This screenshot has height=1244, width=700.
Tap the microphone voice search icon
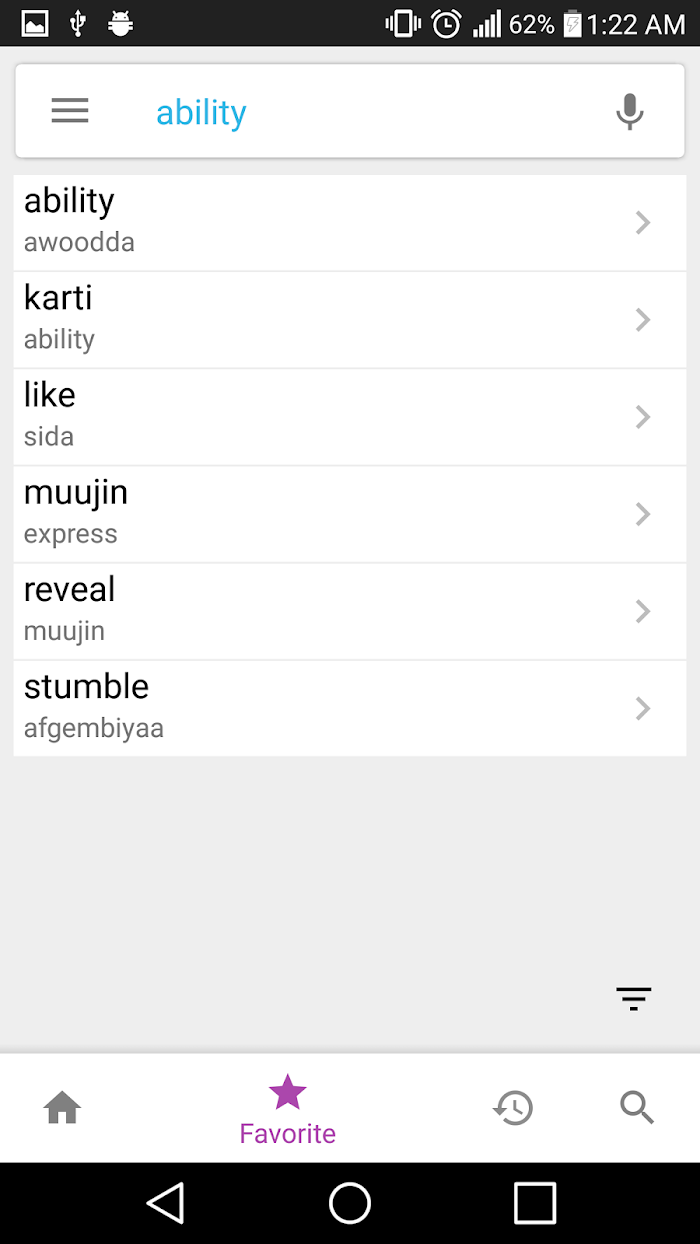630,112
